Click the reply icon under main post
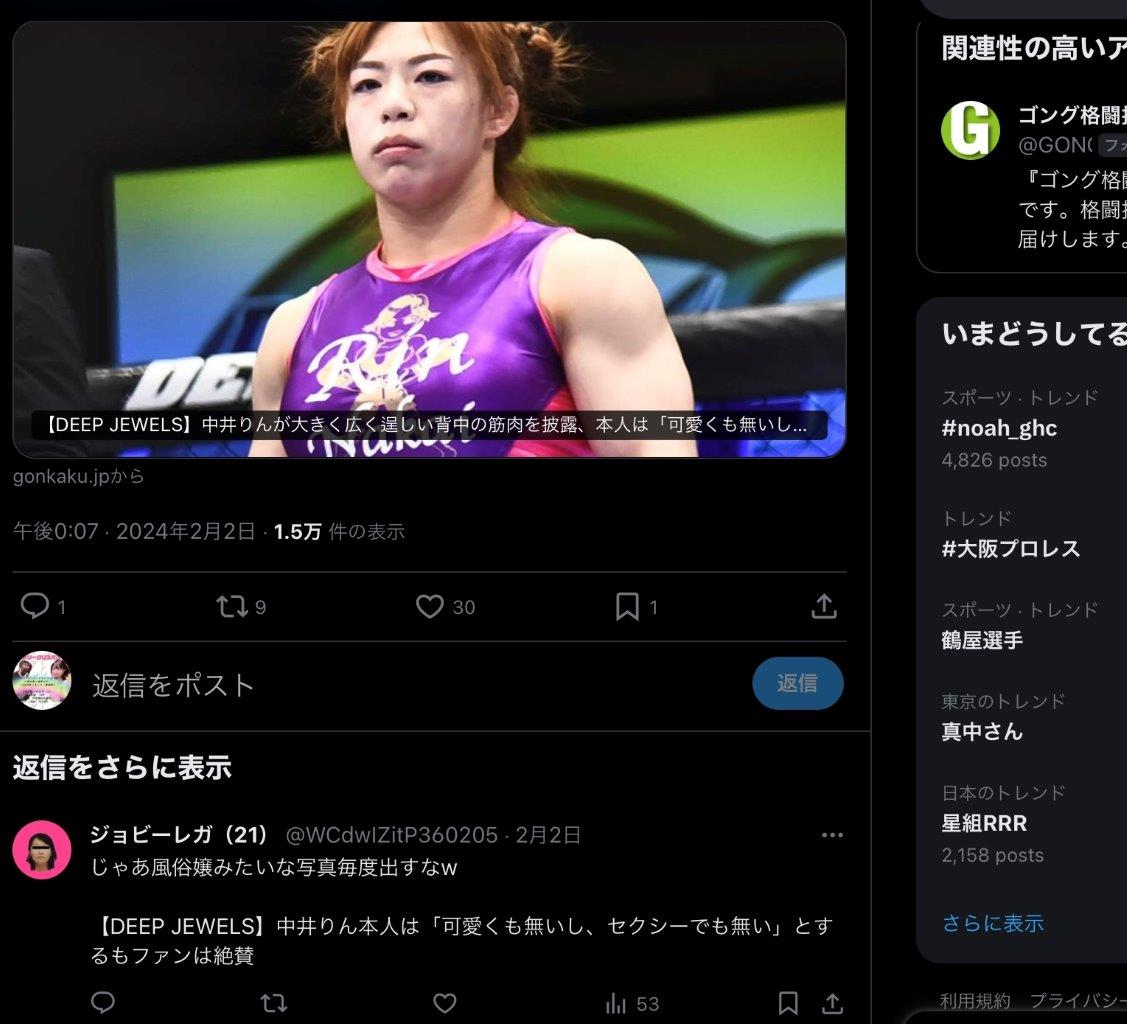The image size is (1127, 1024). coord(34,606)
